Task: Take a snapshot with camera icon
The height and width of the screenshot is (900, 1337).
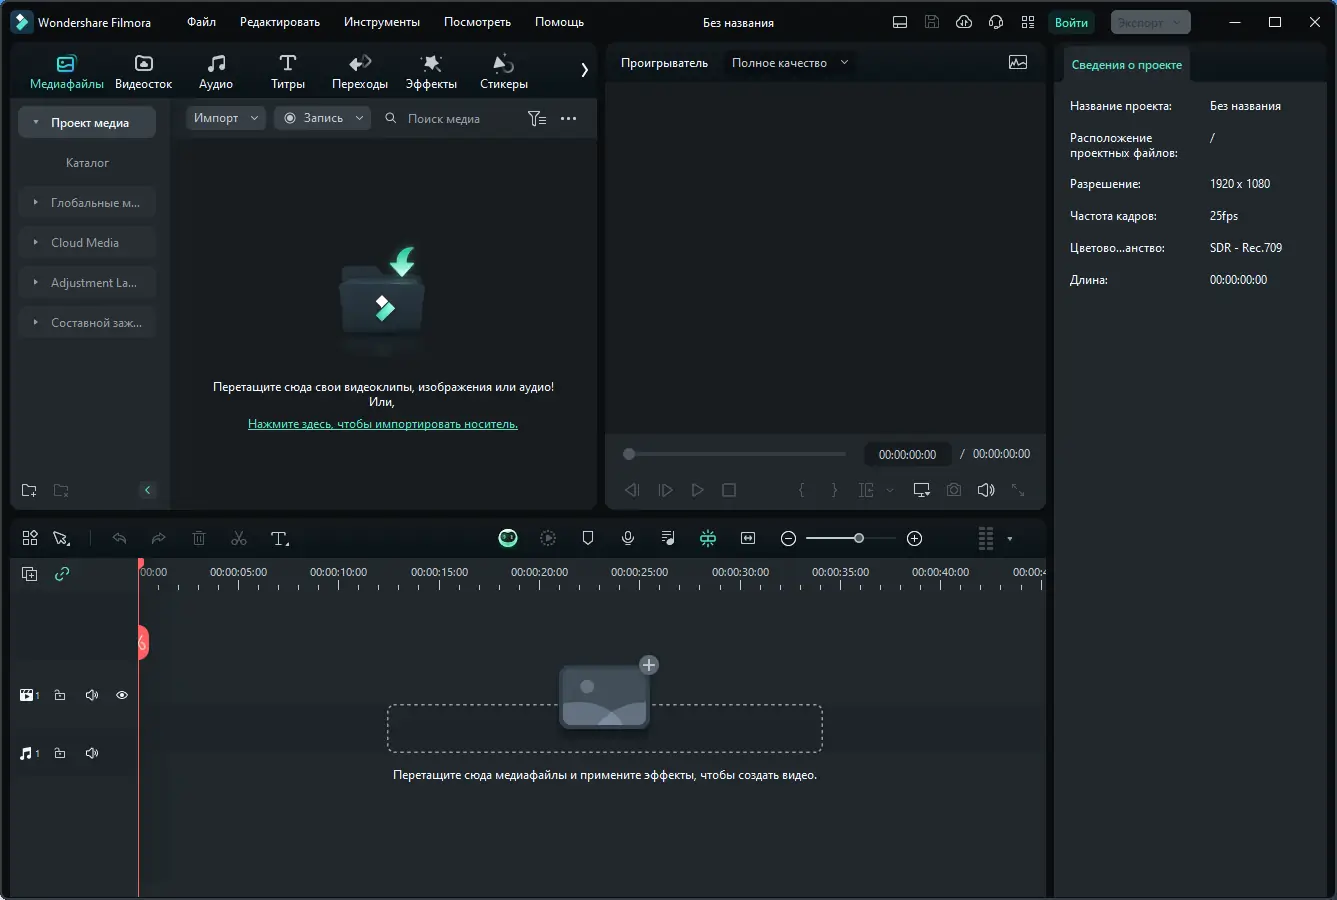Action: [x=954, y=490]
